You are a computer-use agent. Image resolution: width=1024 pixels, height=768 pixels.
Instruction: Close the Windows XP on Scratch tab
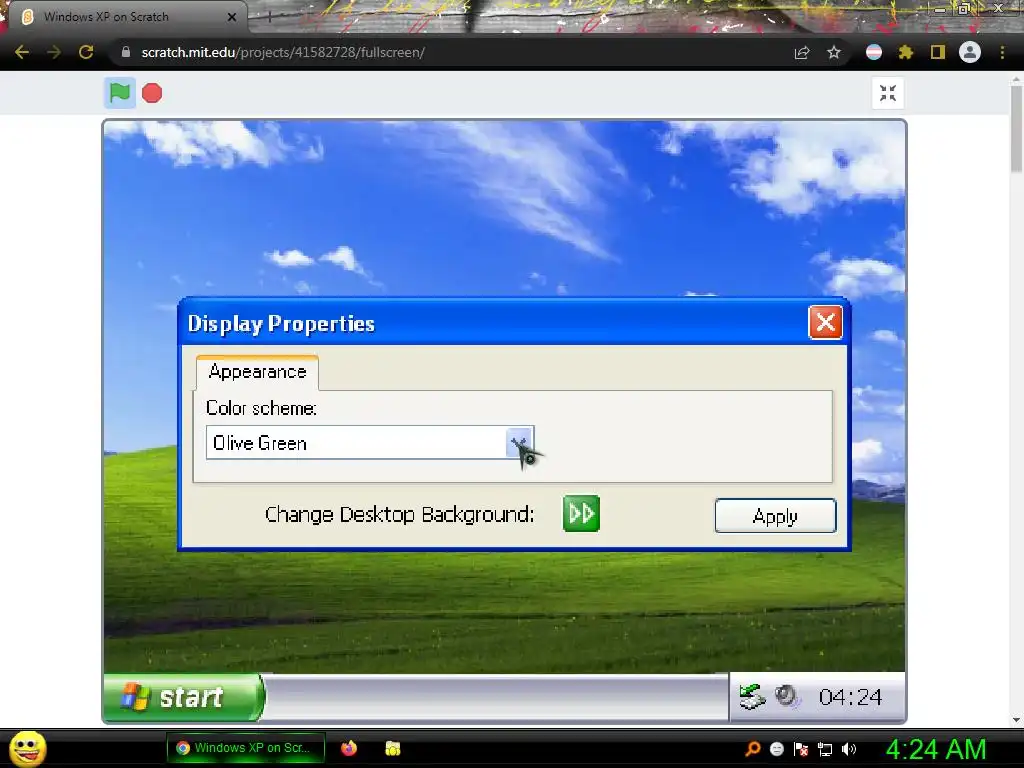[232, 17]
